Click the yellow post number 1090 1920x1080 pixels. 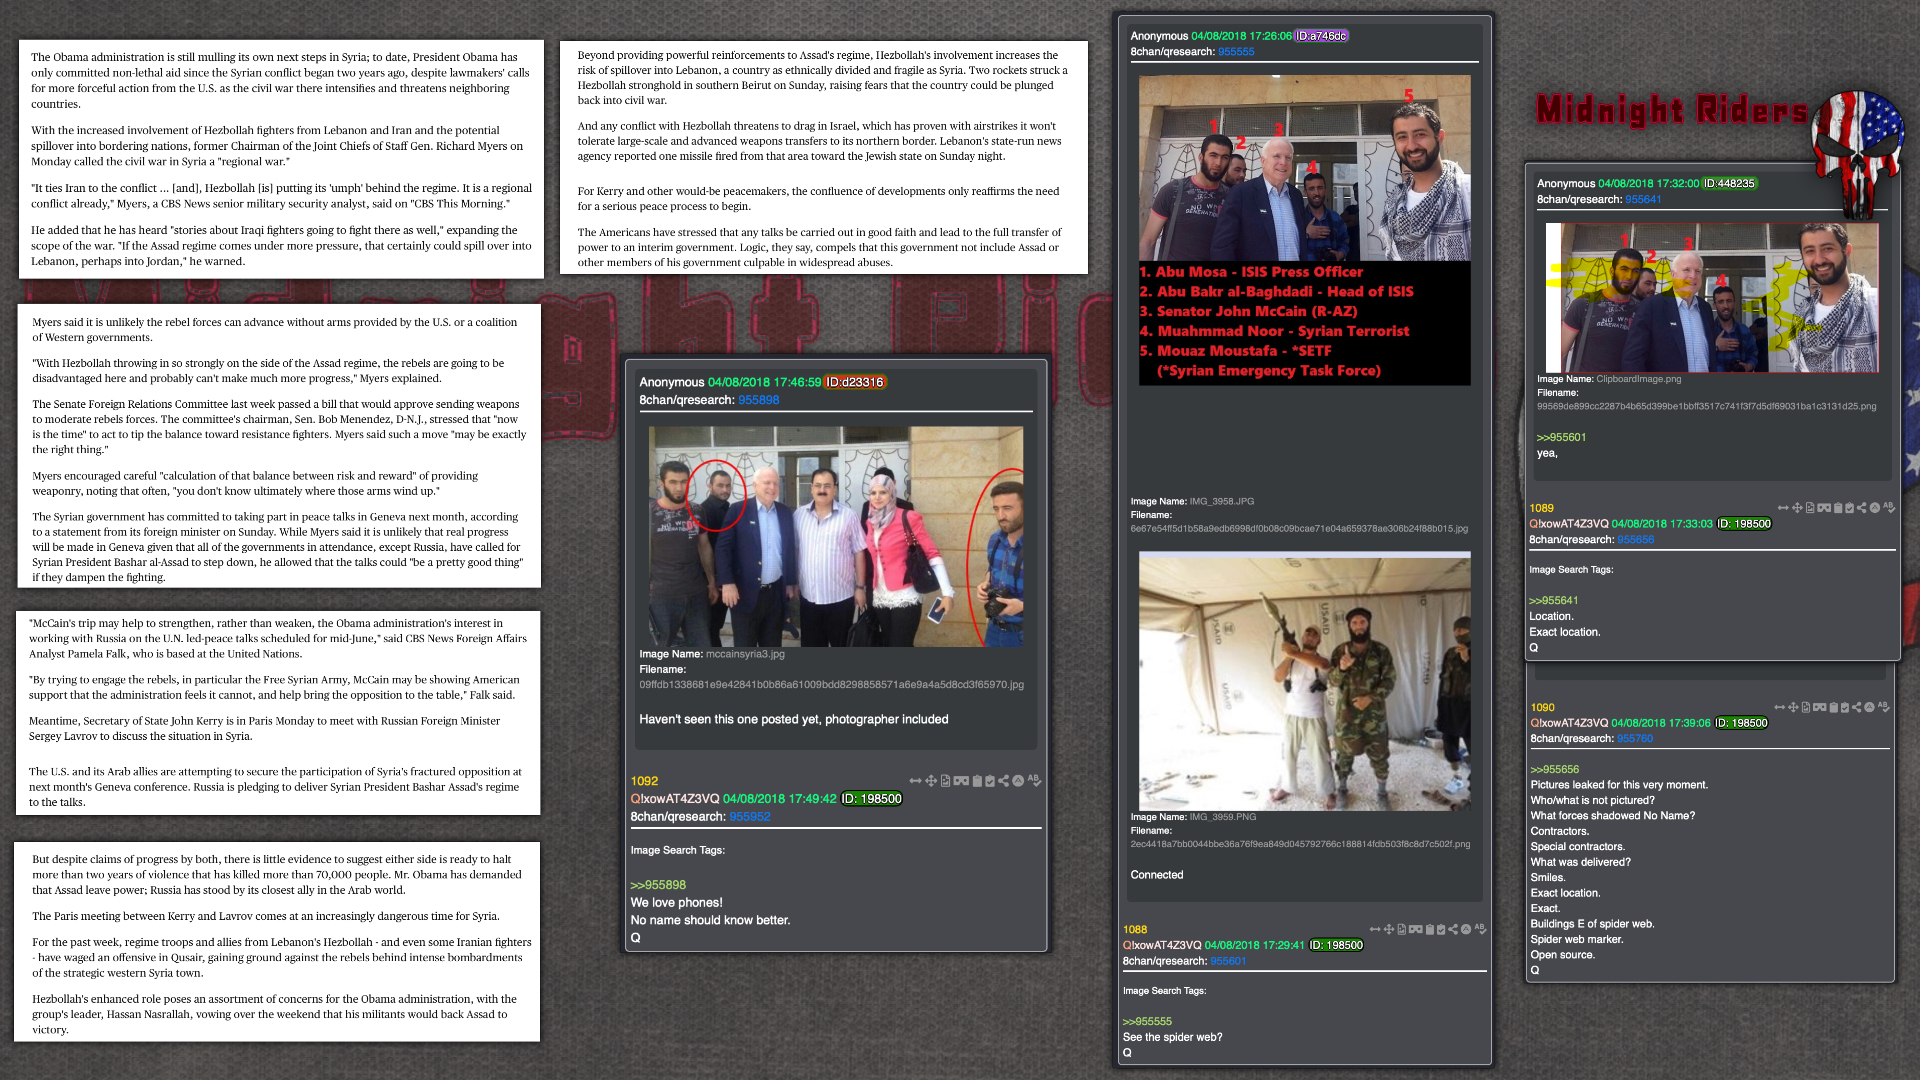(1542, 708)
